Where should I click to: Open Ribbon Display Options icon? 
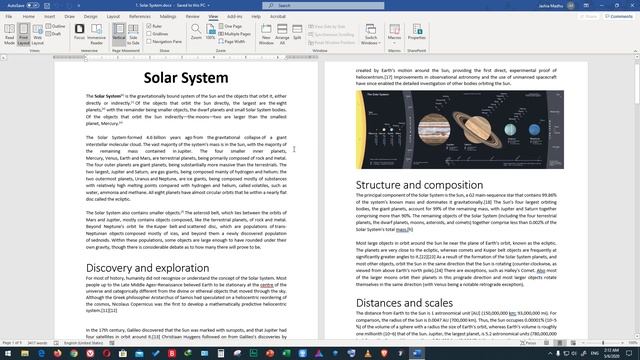(586, 6)
